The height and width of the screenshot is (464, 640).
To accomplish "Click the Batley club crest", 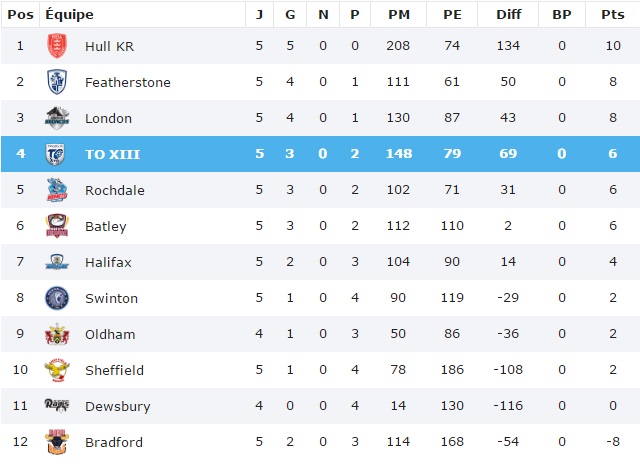I will point(57,226).
